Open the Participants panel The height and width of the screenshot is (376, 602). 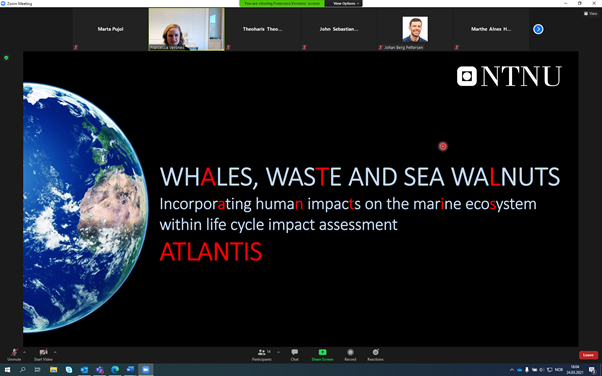[x=262, y=354]
